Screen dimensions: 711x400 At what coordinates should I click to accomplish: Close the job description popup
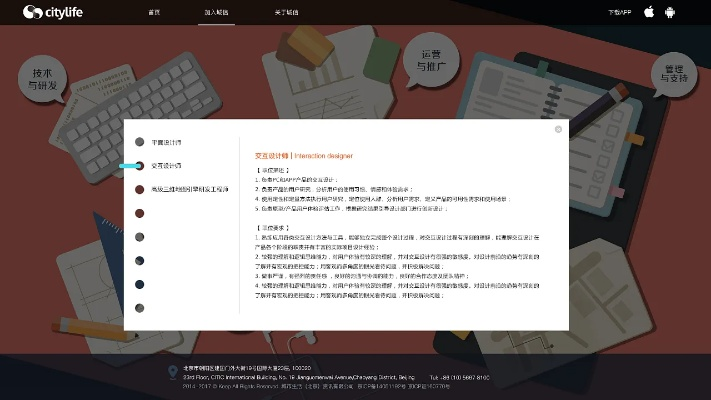tap(558, 129)
